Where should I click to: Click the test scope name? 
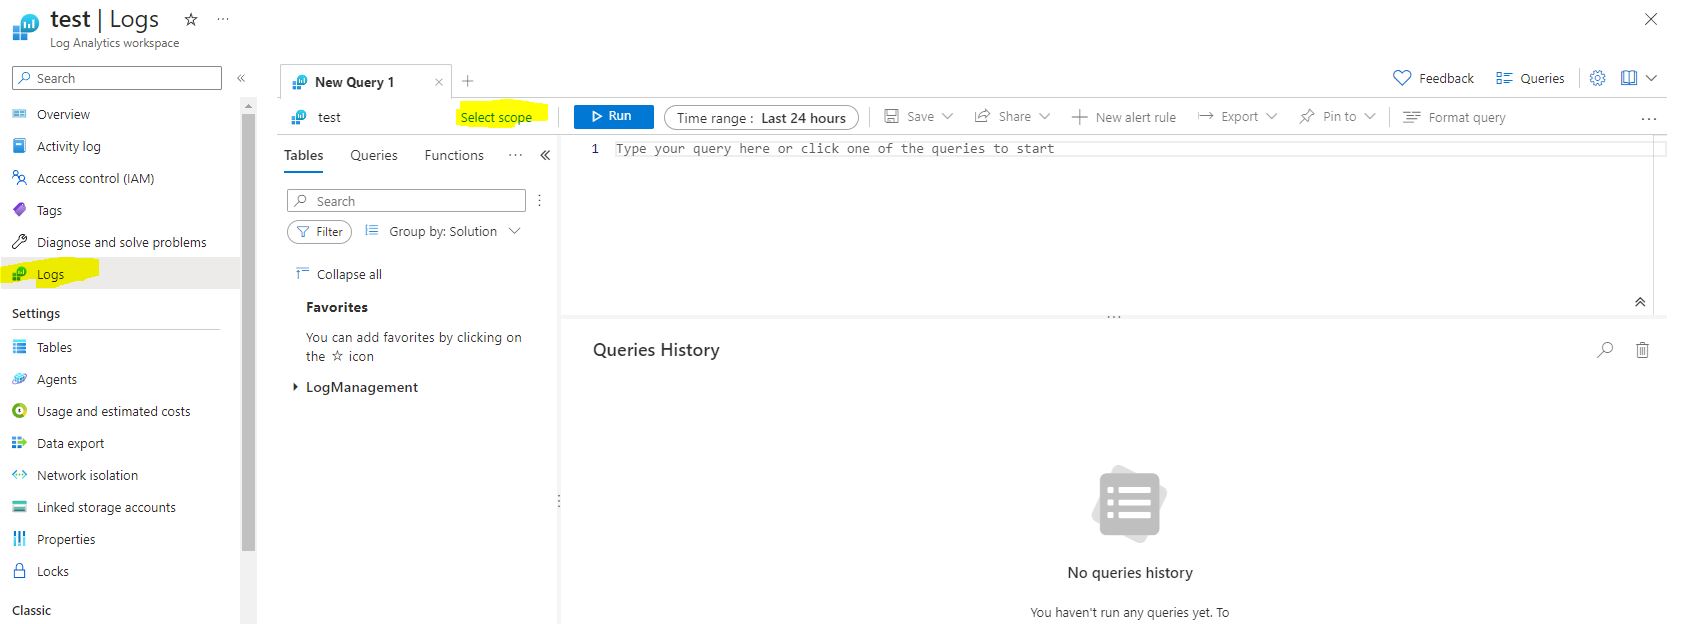329,117
